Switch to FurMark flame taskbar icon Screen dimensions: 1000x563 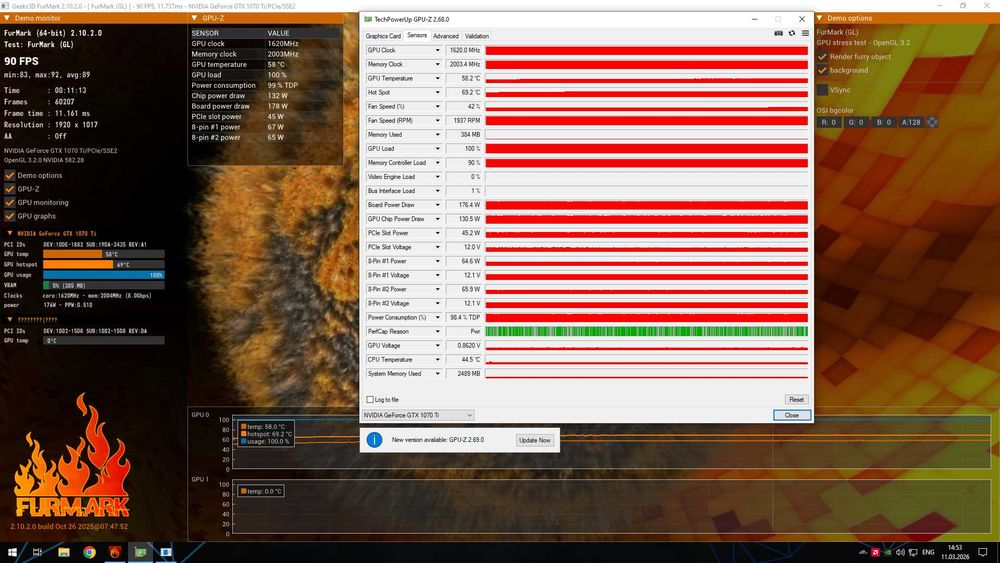click(115, 552)
